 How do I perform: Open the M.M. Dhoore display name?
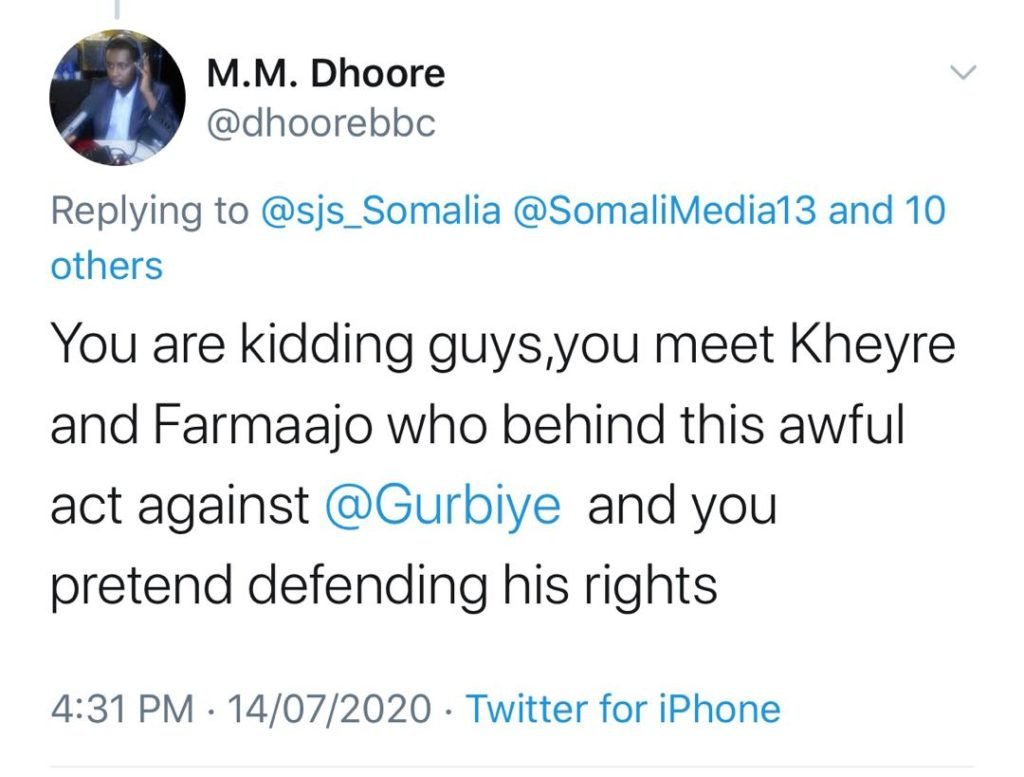pyautogui.click(x=325, y=74)
